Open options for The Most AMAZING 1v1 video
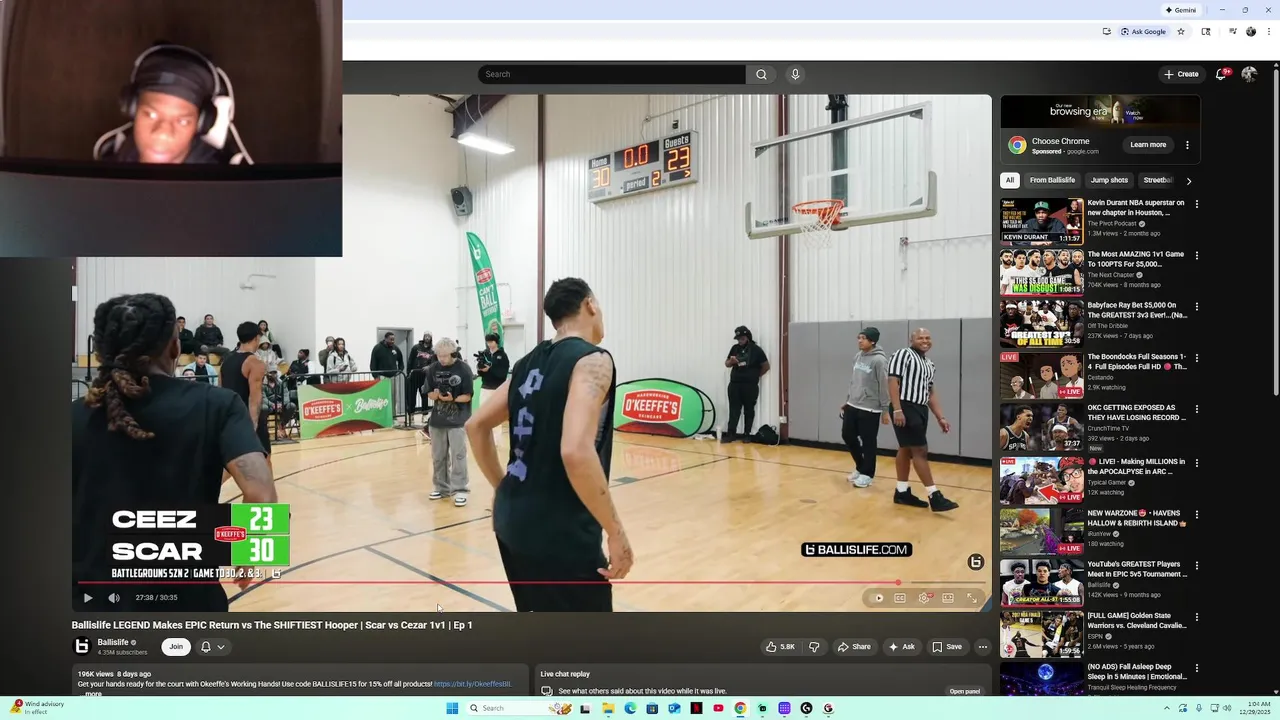The height and width of the screenshot is (720, 1280). [1196, 255]
